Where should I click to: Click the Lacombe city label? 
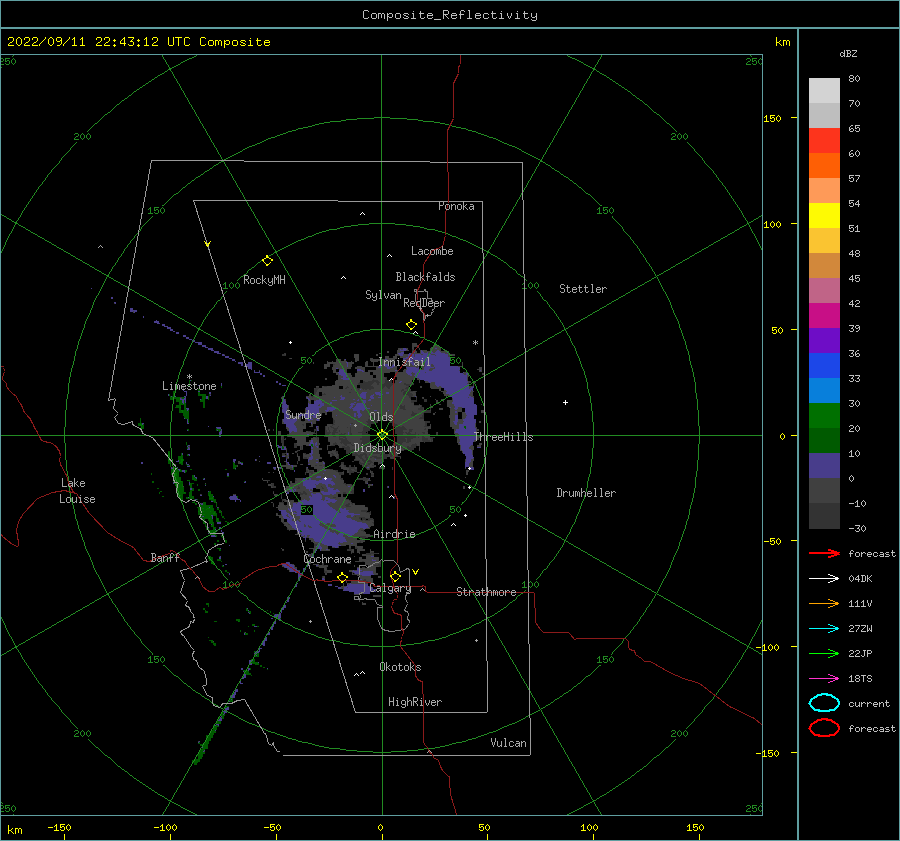[x=432, y=251]
